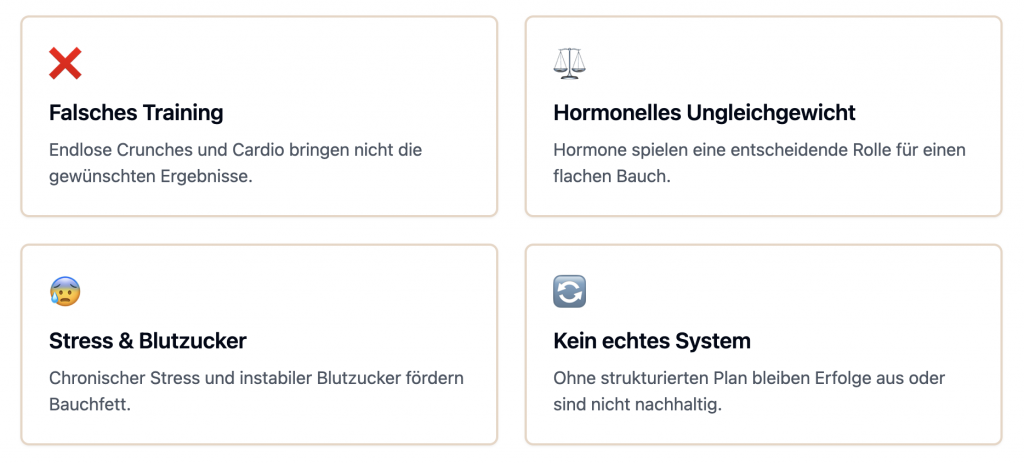Screen dimensions: 1024x463
Task: Click the anxious sweating face emoji
Action: coord(65,292)
